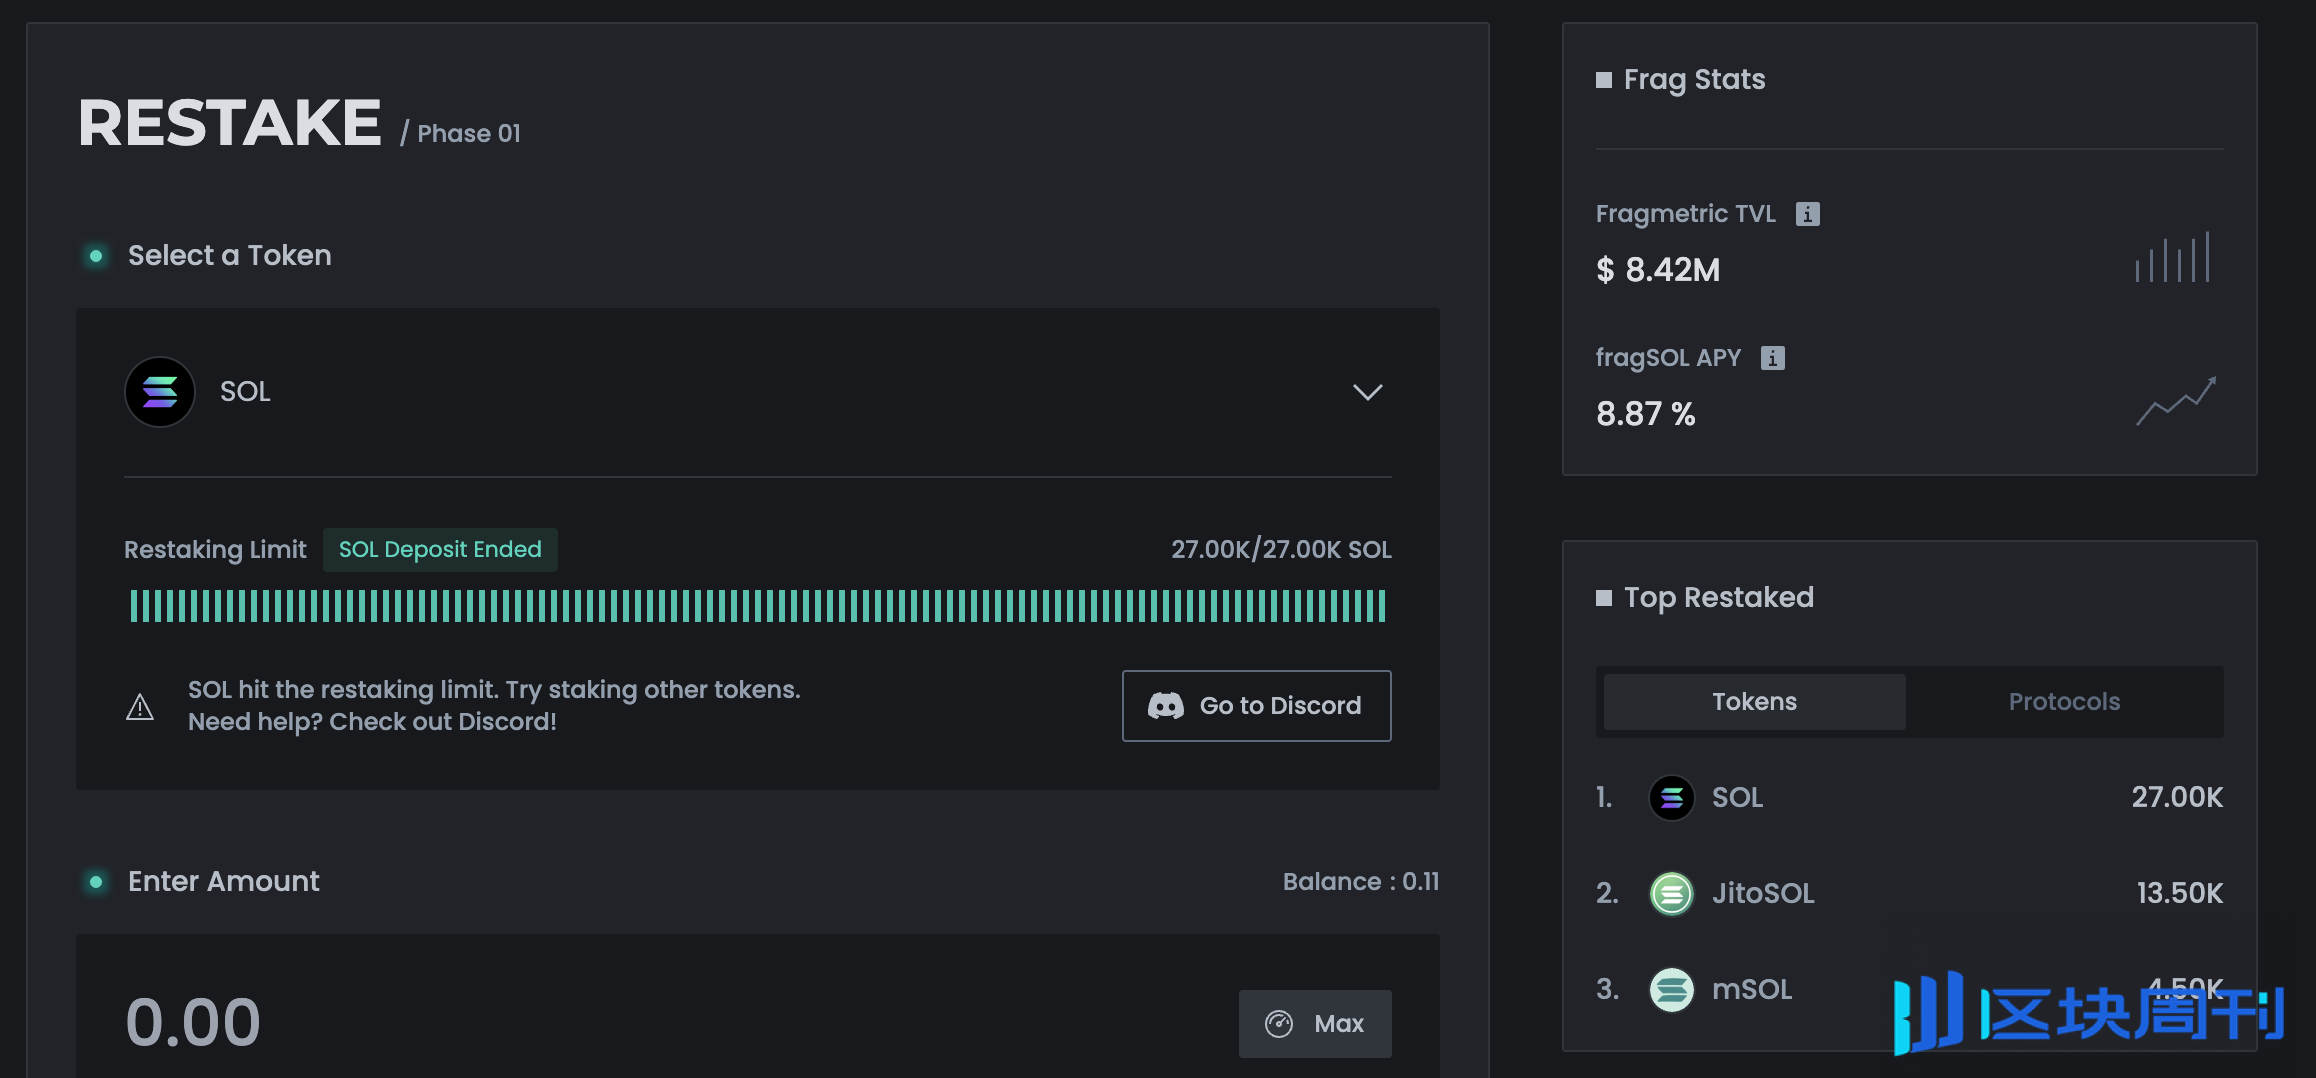This screenshot has height=1078, width=2316.
Task: Click the JitoSOL token icon
Action: click(x=1671, y=893)
